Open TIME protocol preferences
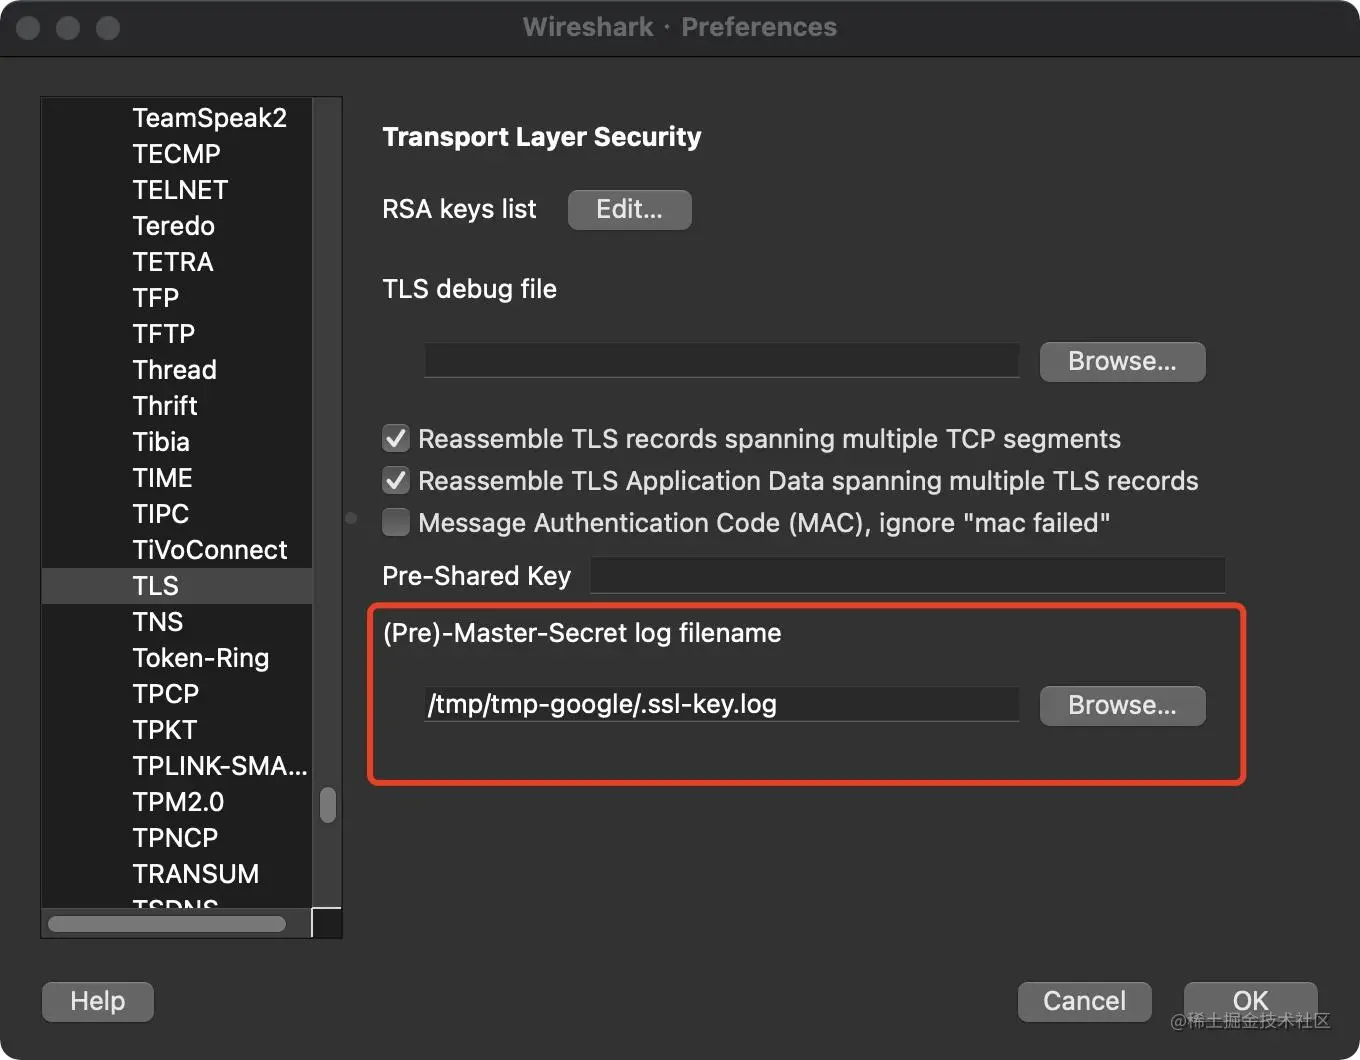The width and height of the screenshot is (1360, 1060). coord(177,478)
